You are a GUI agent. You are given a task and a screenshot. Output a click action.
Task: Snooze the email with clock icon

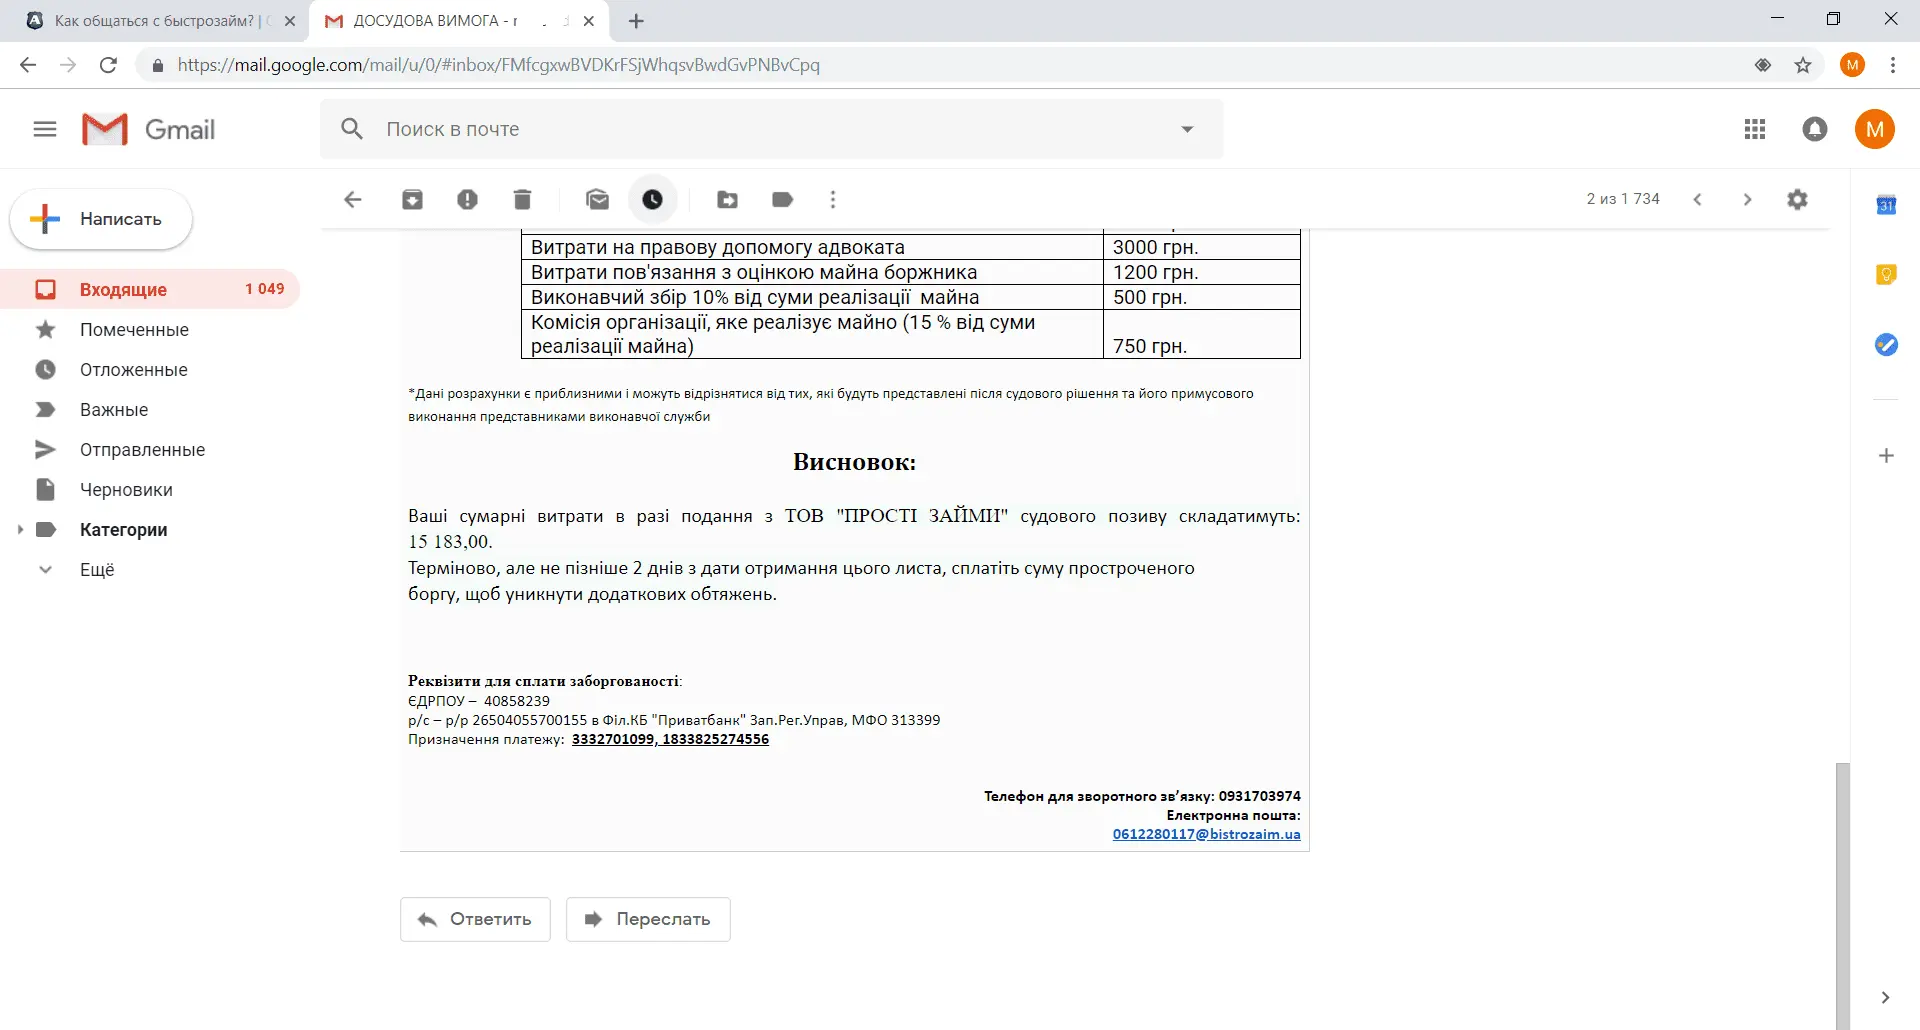point(652,200)
